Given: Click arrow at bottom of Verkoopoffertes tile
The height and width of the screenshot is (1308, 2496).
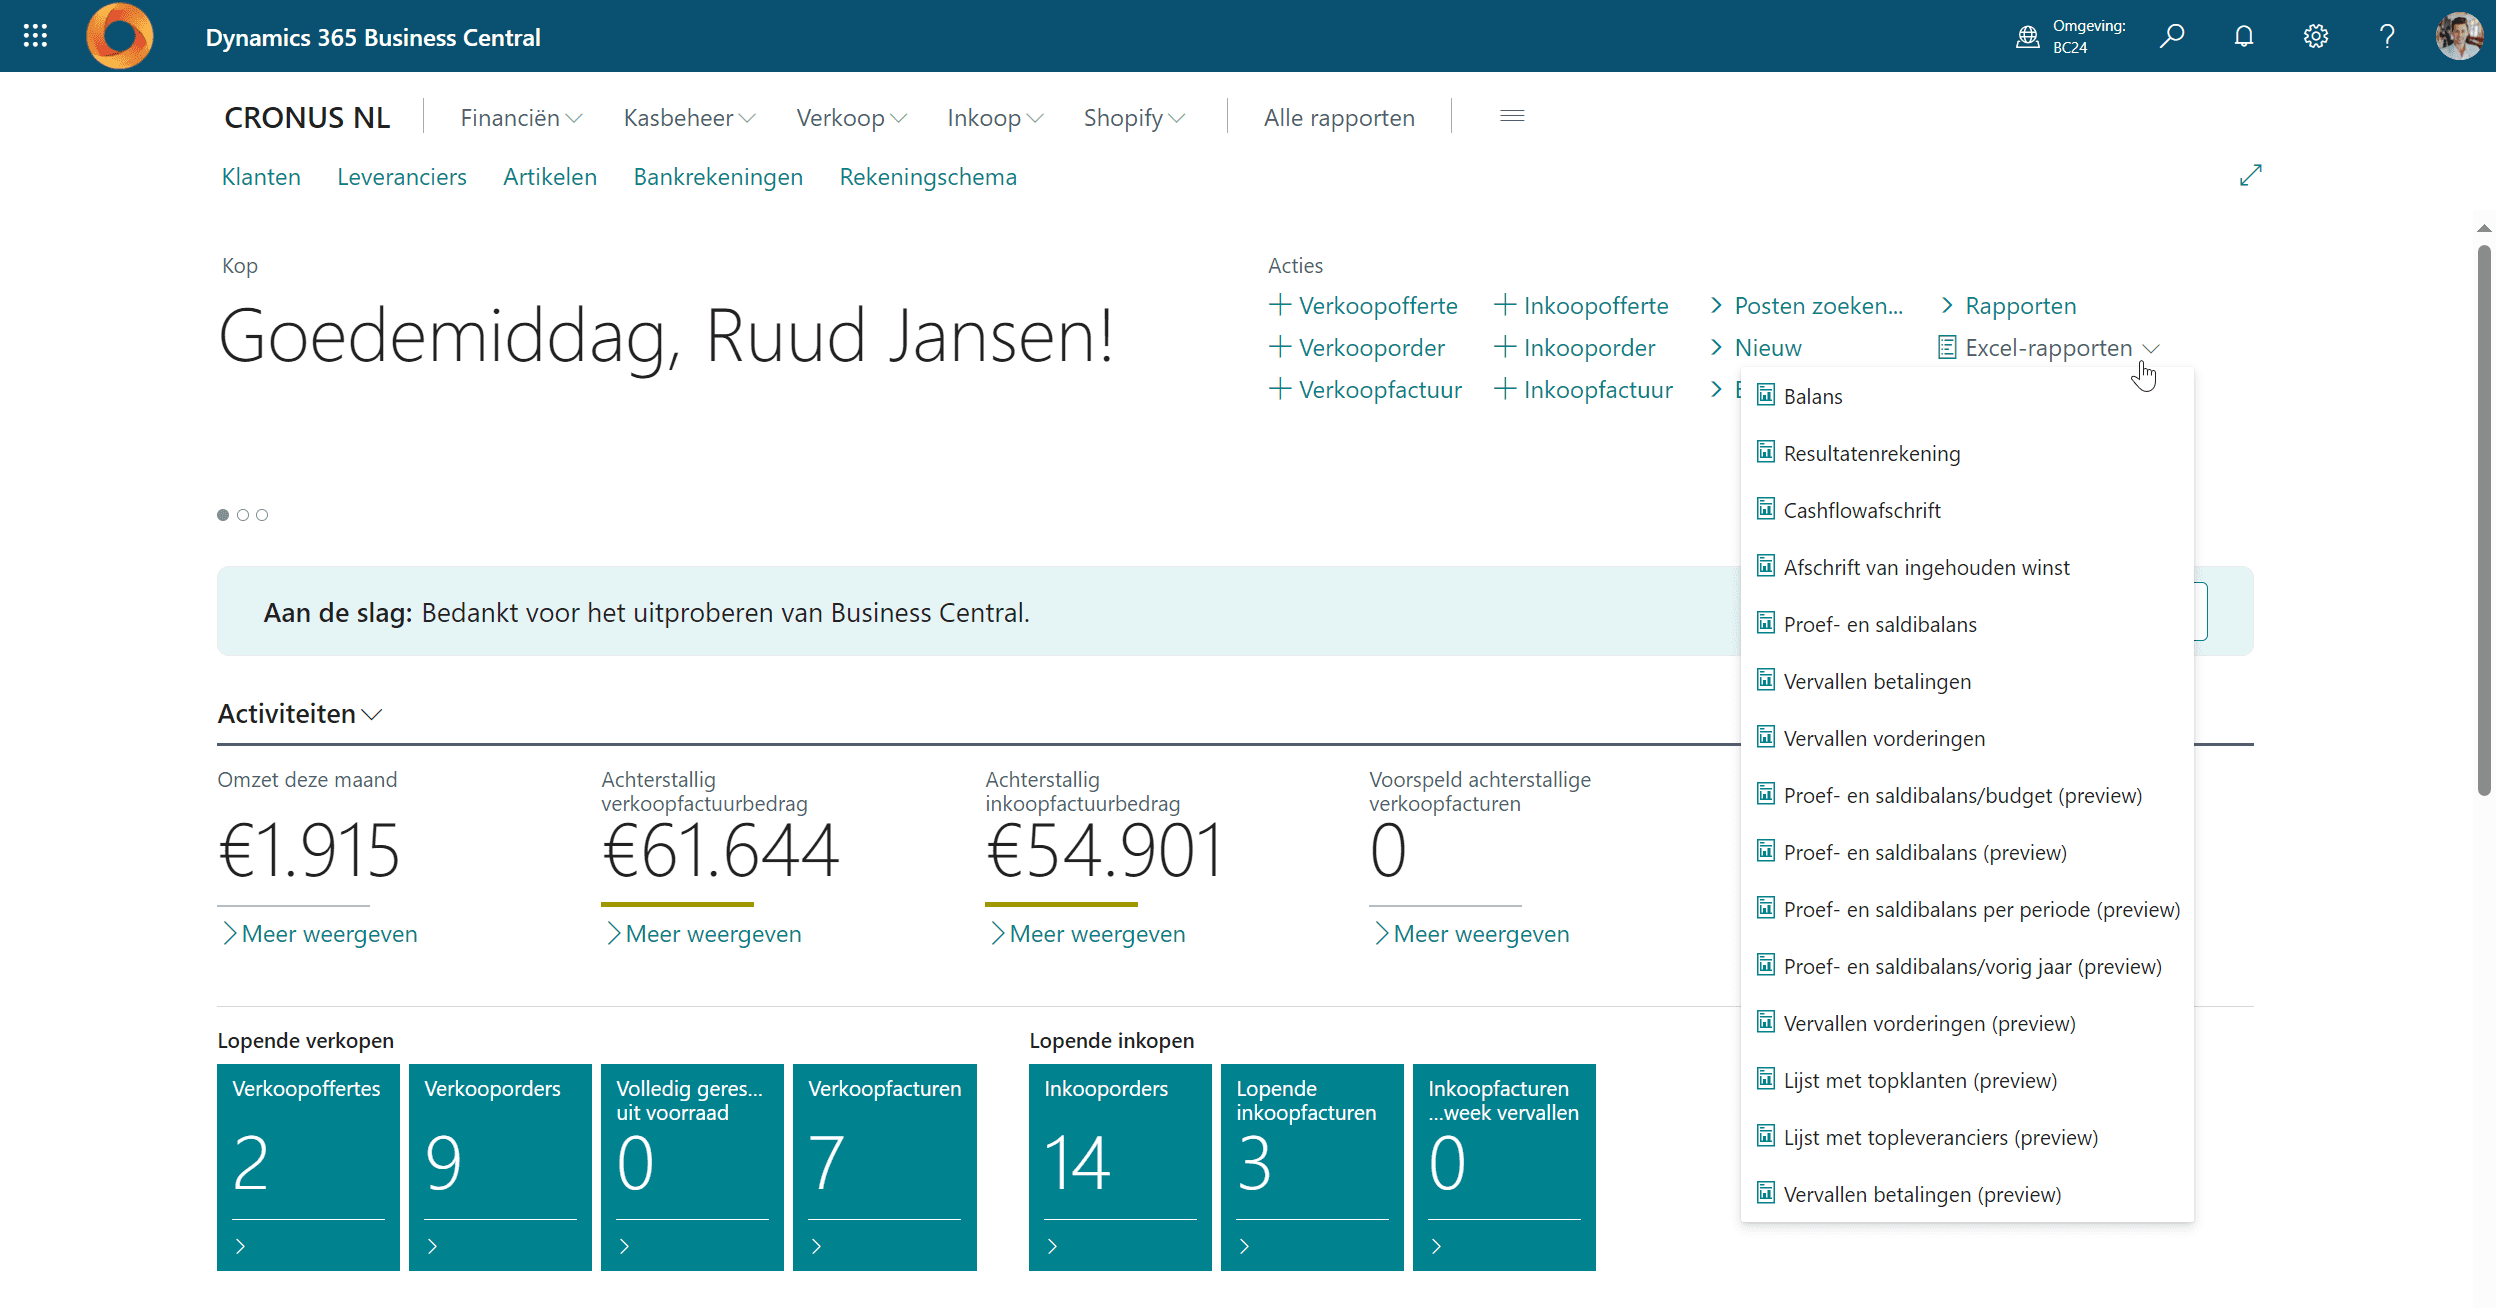Looking at the screenshot, I should point(240,1246).
